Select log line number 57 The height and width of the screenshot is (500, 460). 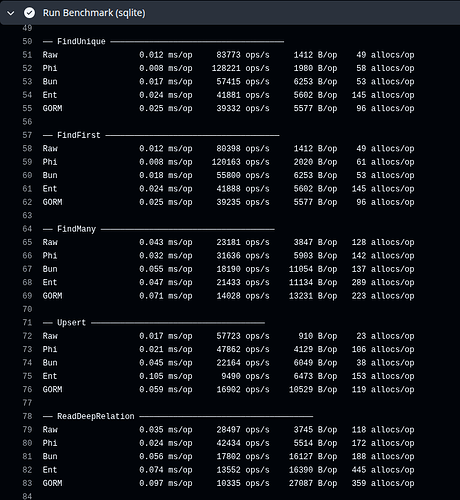tap(27, 135)
